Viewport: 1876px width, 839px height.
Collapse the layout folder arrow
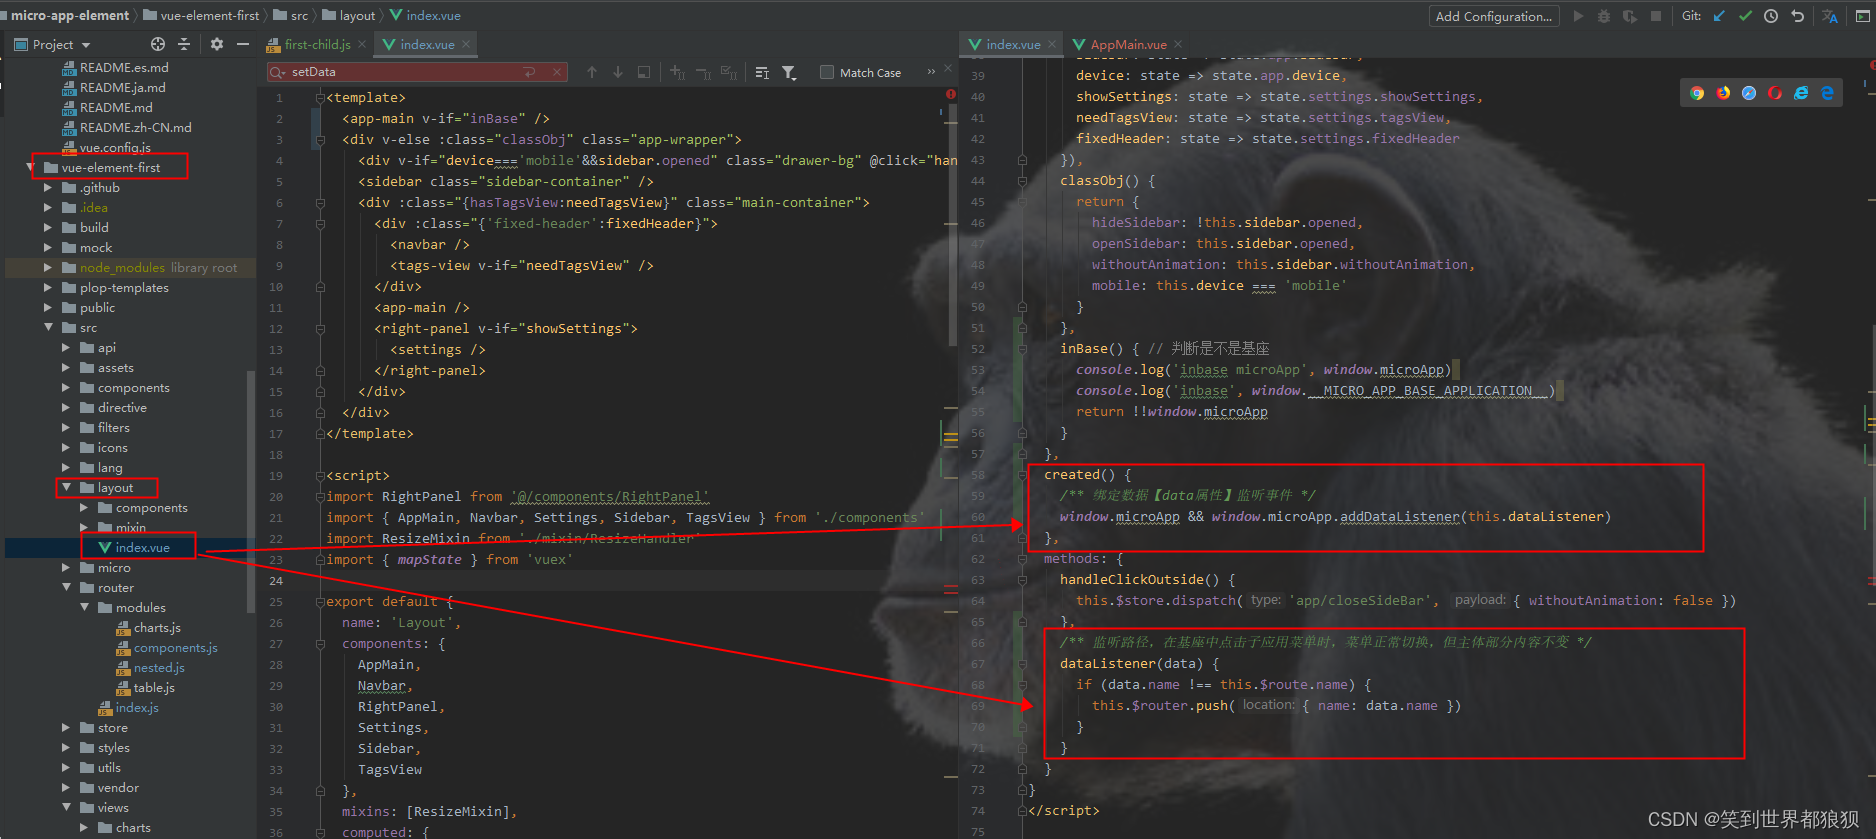click(x=66, y=488)
